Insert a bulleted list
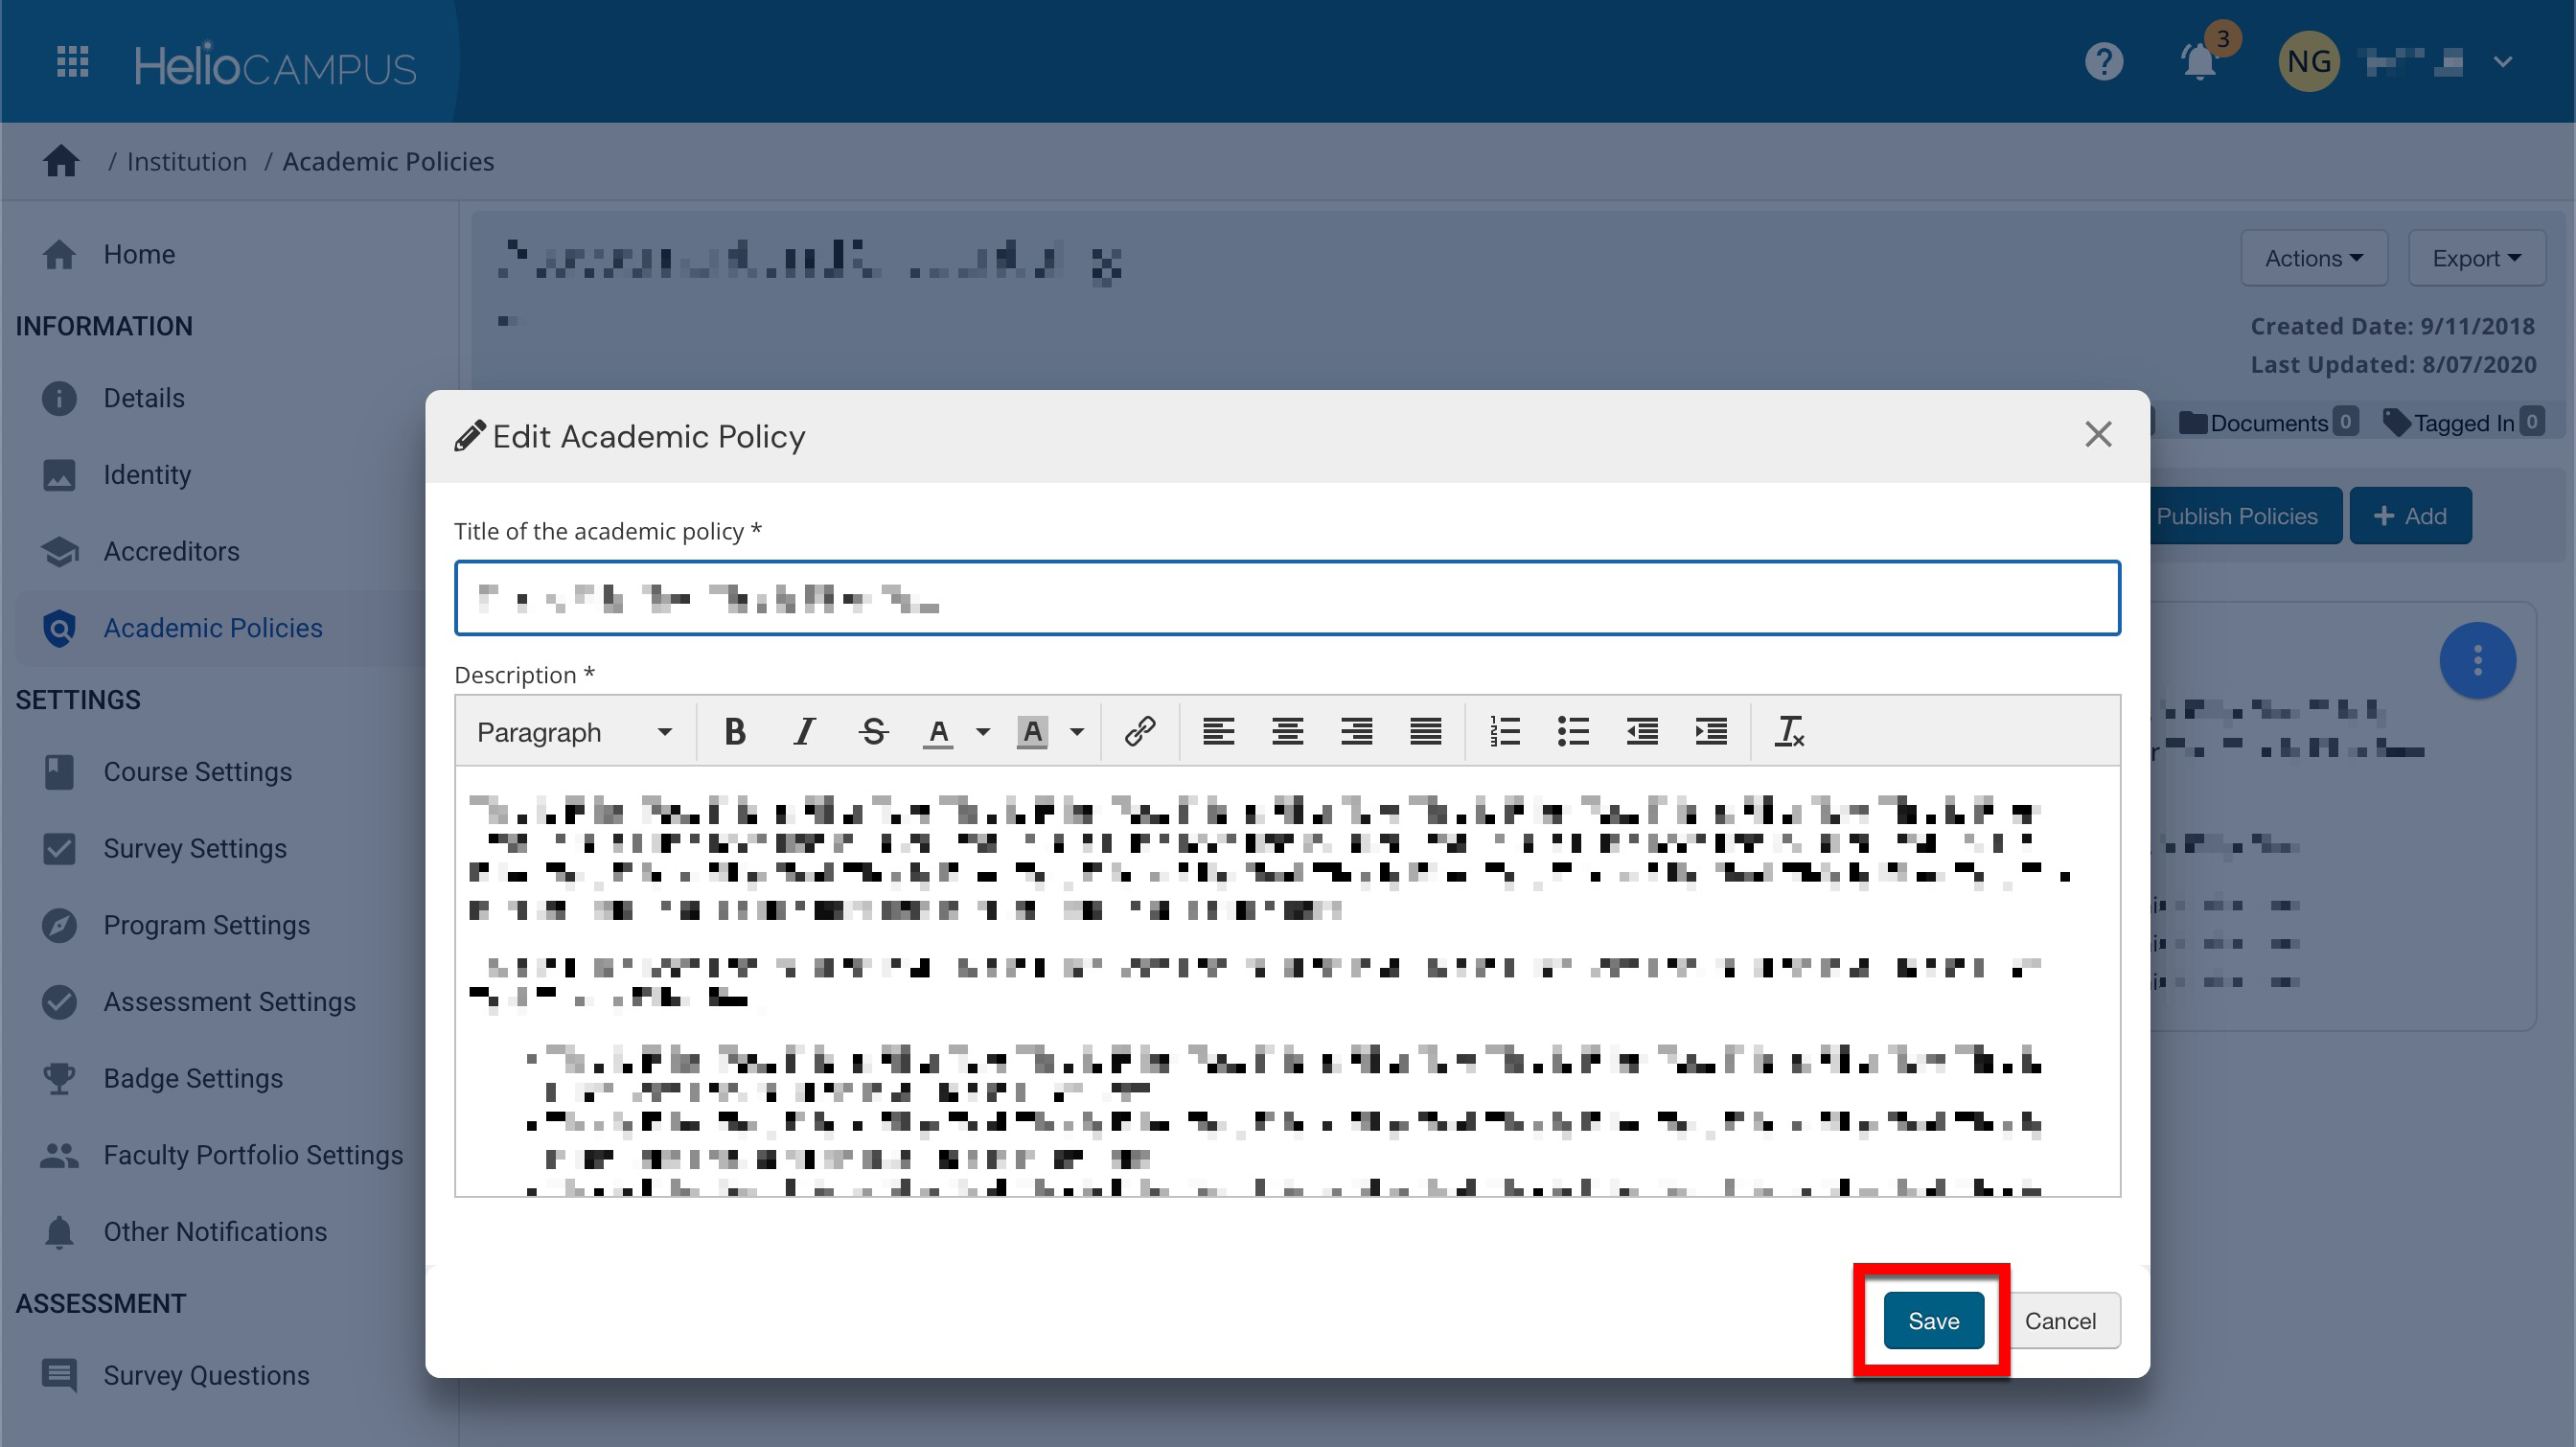This screenshot has height=1447, width=2576. (1573, 732)
